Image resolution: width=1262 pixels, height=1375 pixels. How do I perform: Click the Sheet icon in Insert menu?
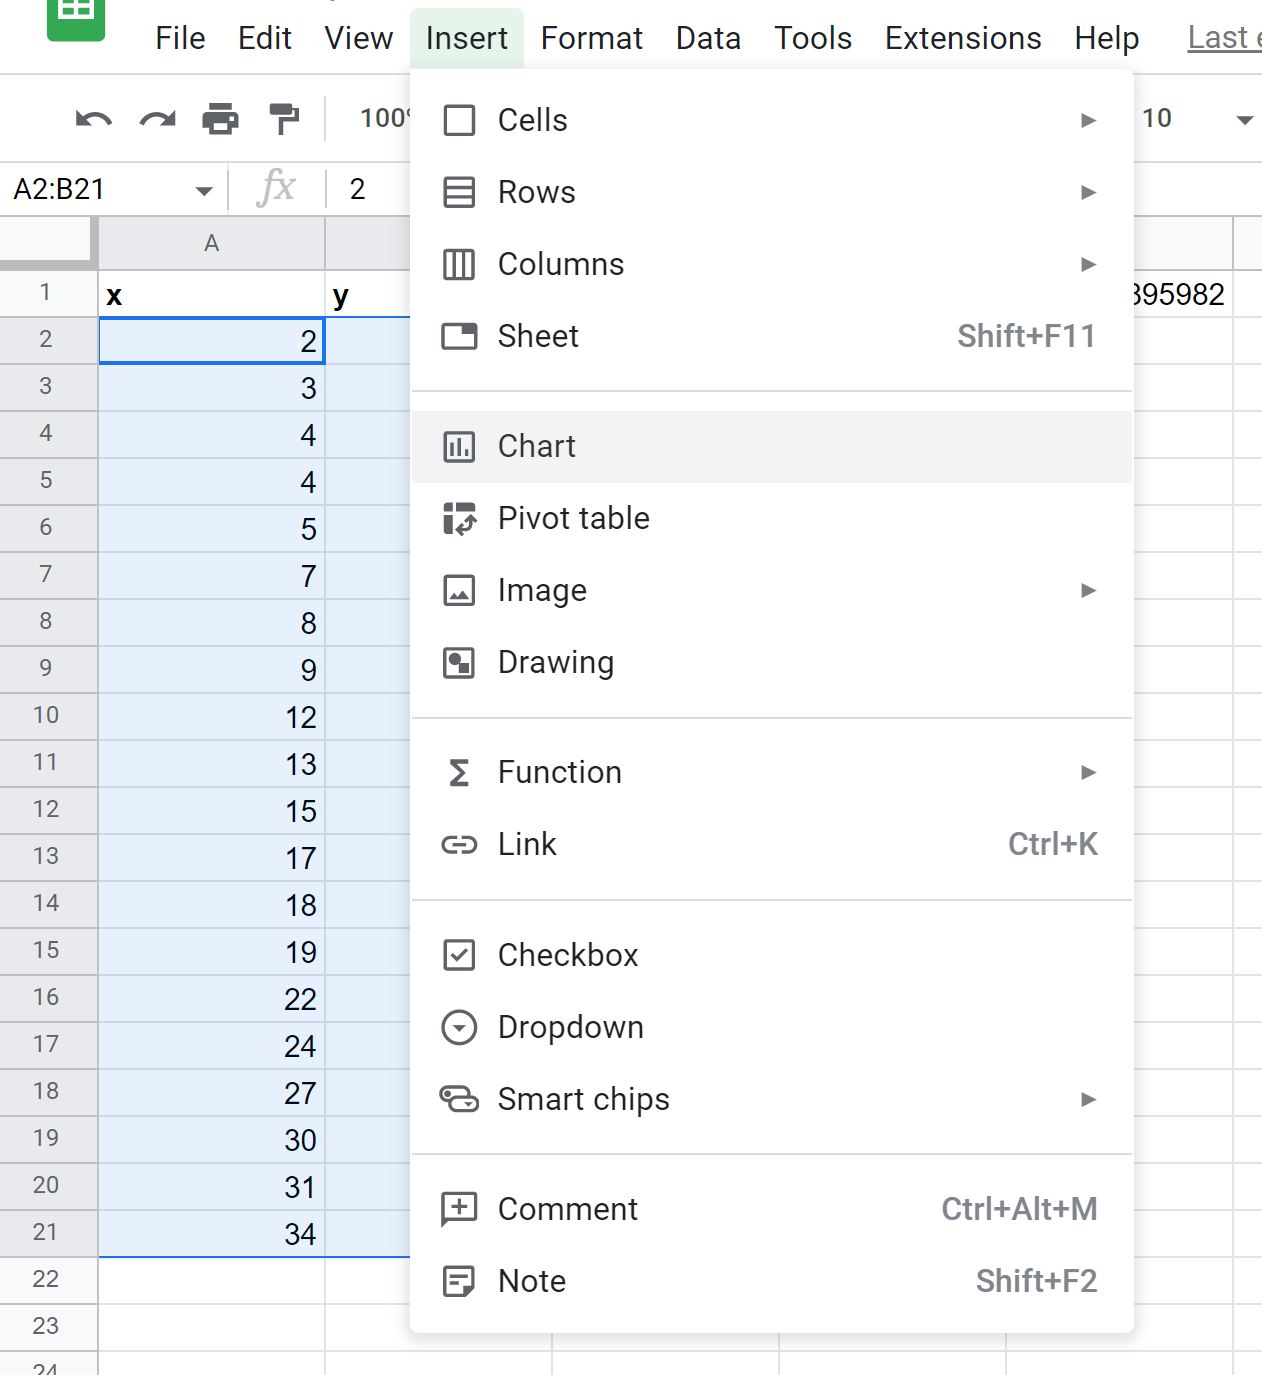(459, 336)
